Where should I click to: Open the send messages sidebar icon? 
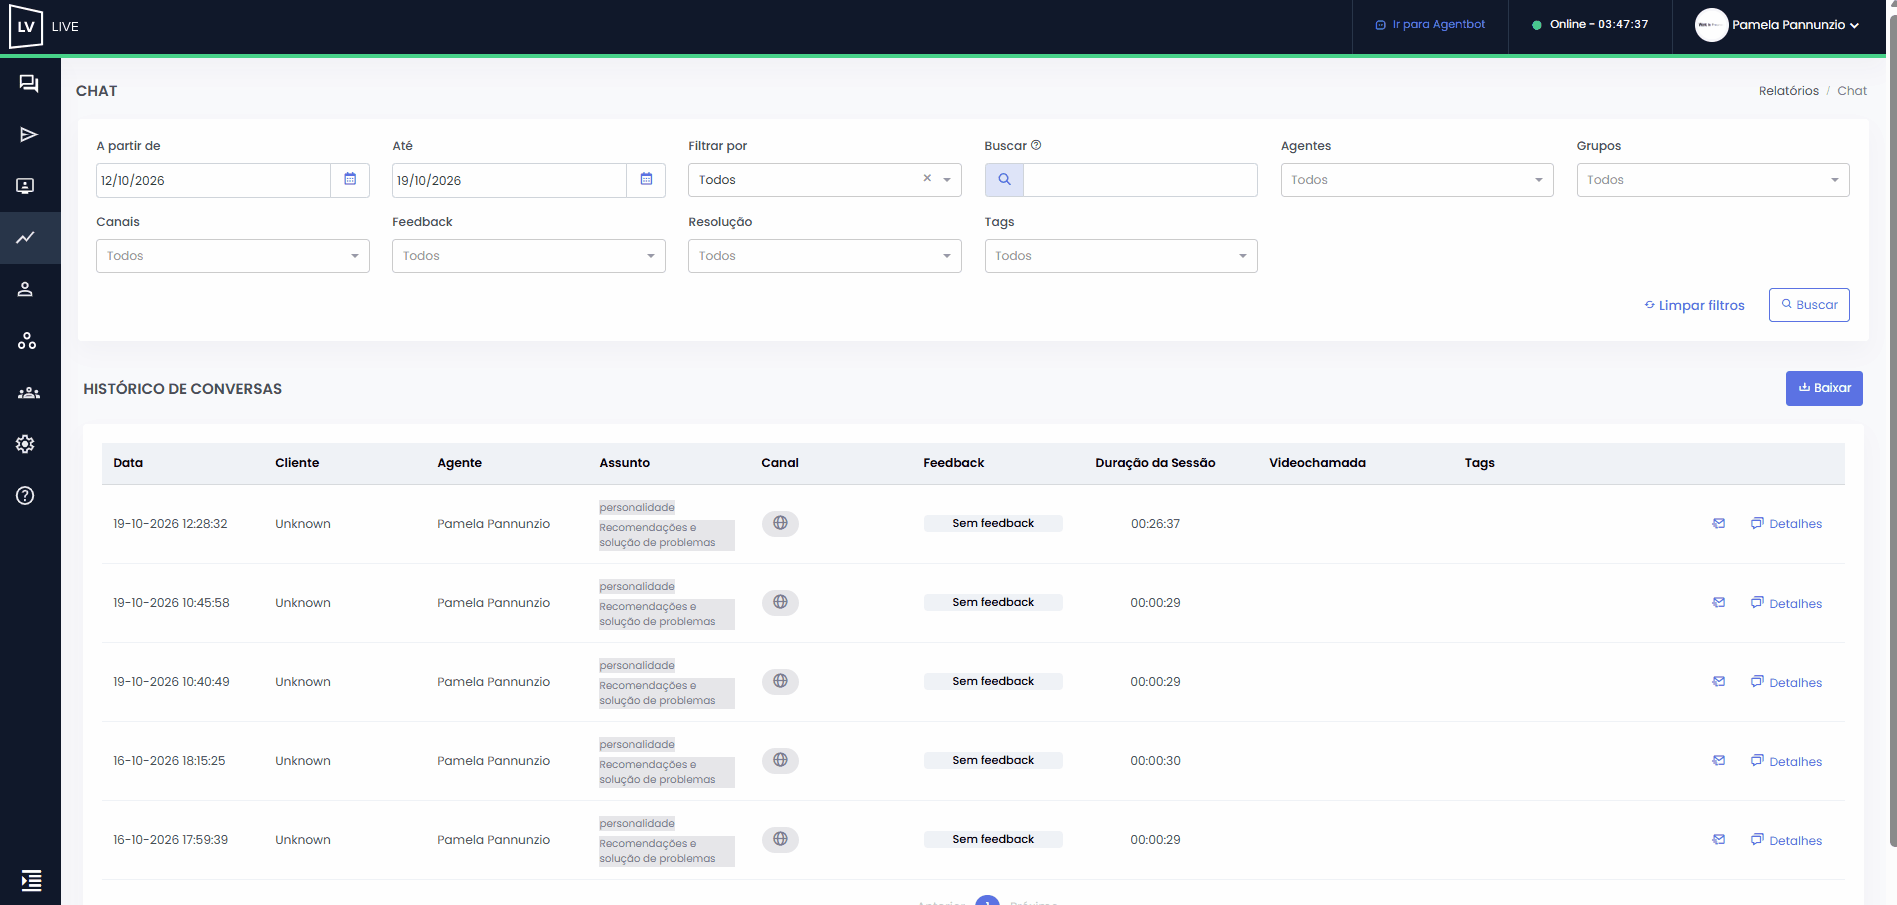tap(29, 134)
